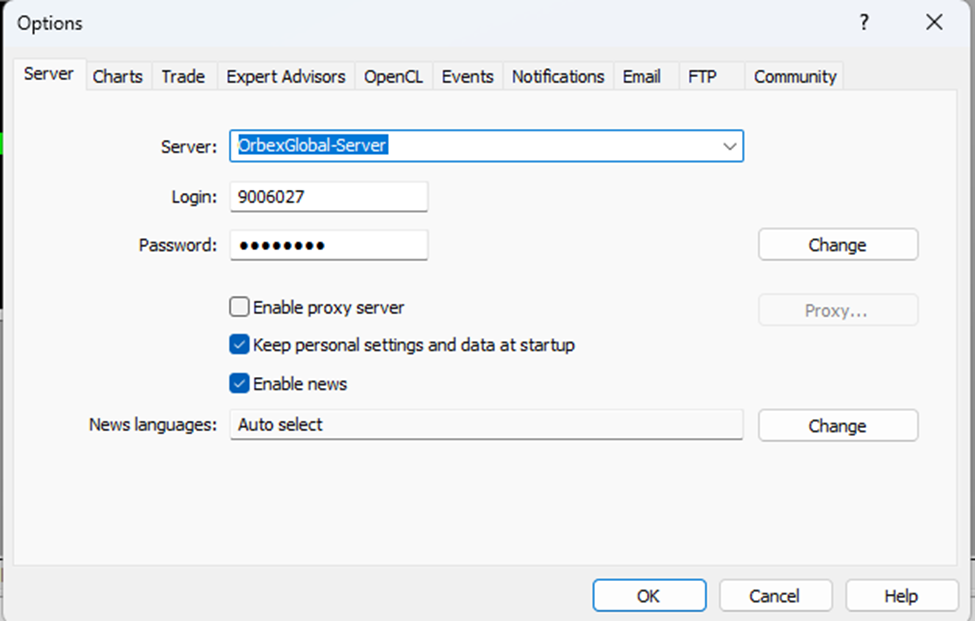Expand the Server dropdown arrow

pos(729,146)
